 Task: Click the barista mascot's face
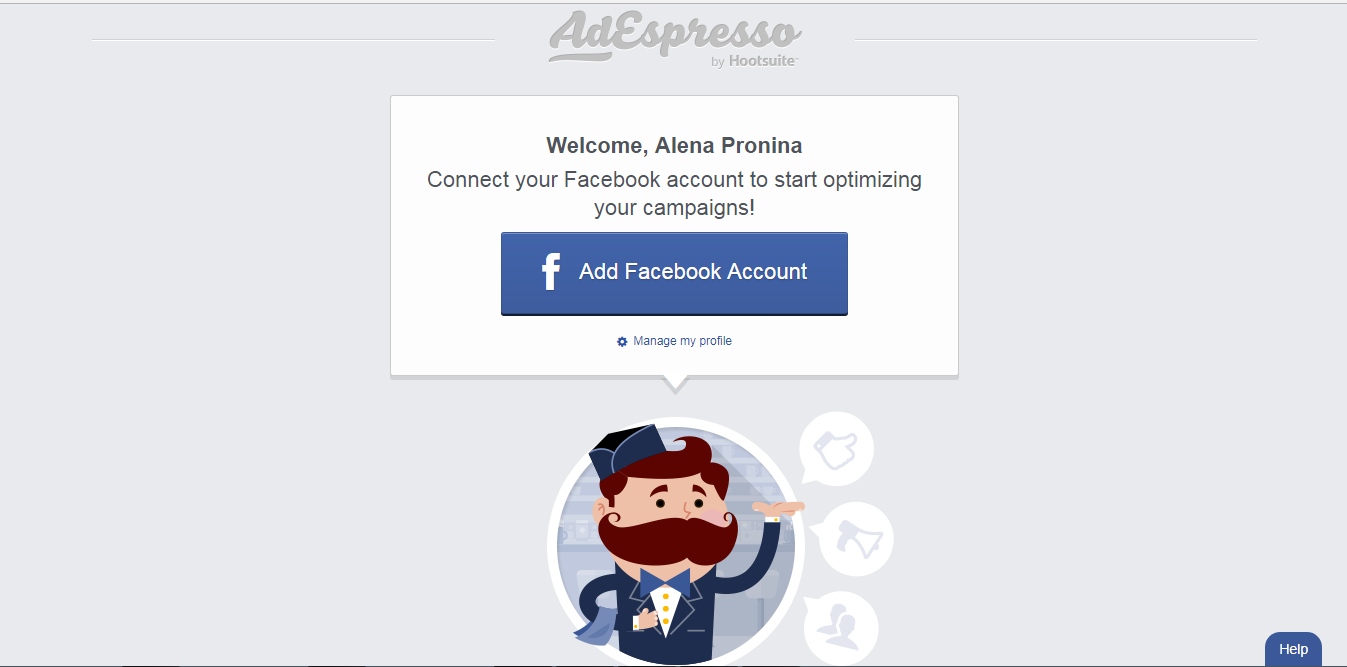click(x=668, y=497)
